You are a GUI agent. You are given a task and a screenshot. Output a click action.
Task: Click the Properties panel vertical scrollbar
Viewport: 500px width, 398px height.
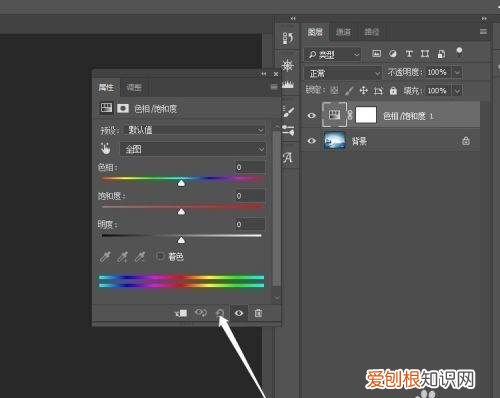276,208
